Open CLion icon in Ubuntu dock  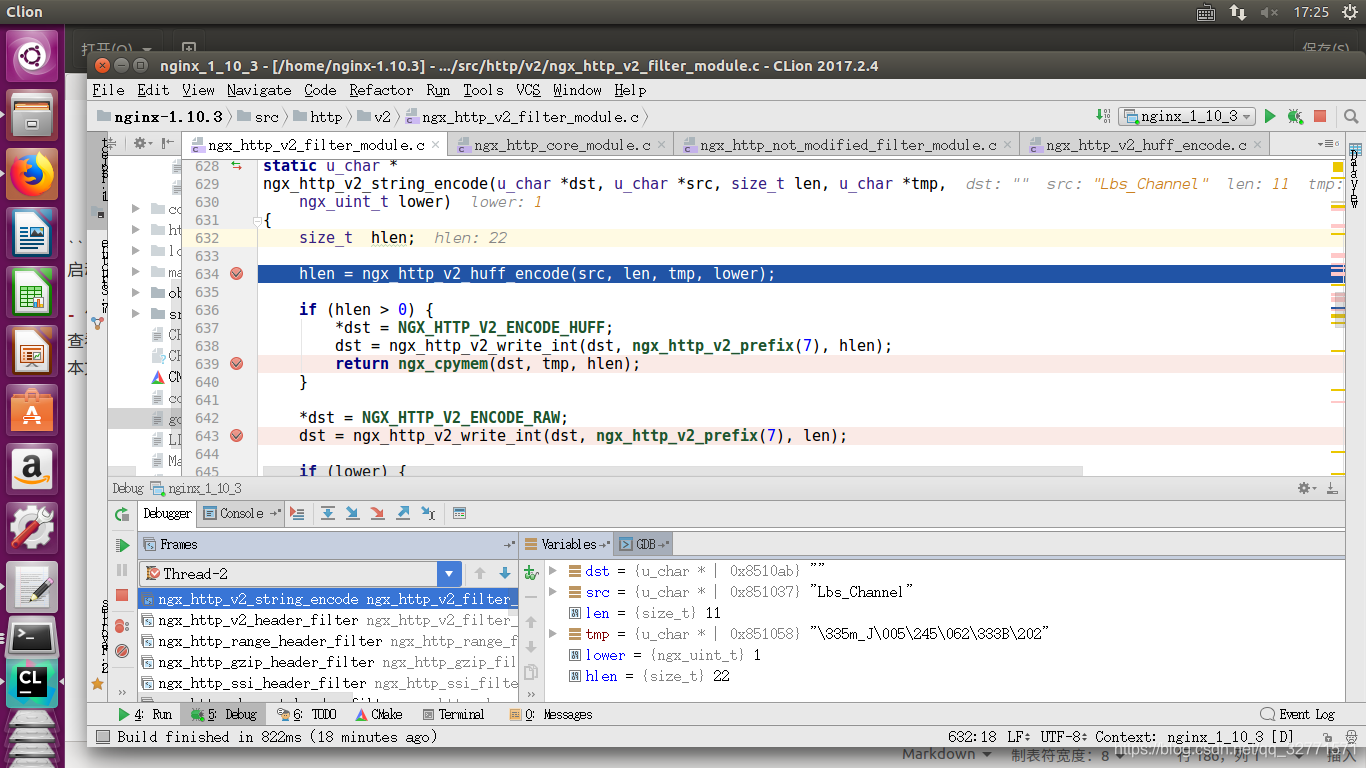[x=33, y=682]
